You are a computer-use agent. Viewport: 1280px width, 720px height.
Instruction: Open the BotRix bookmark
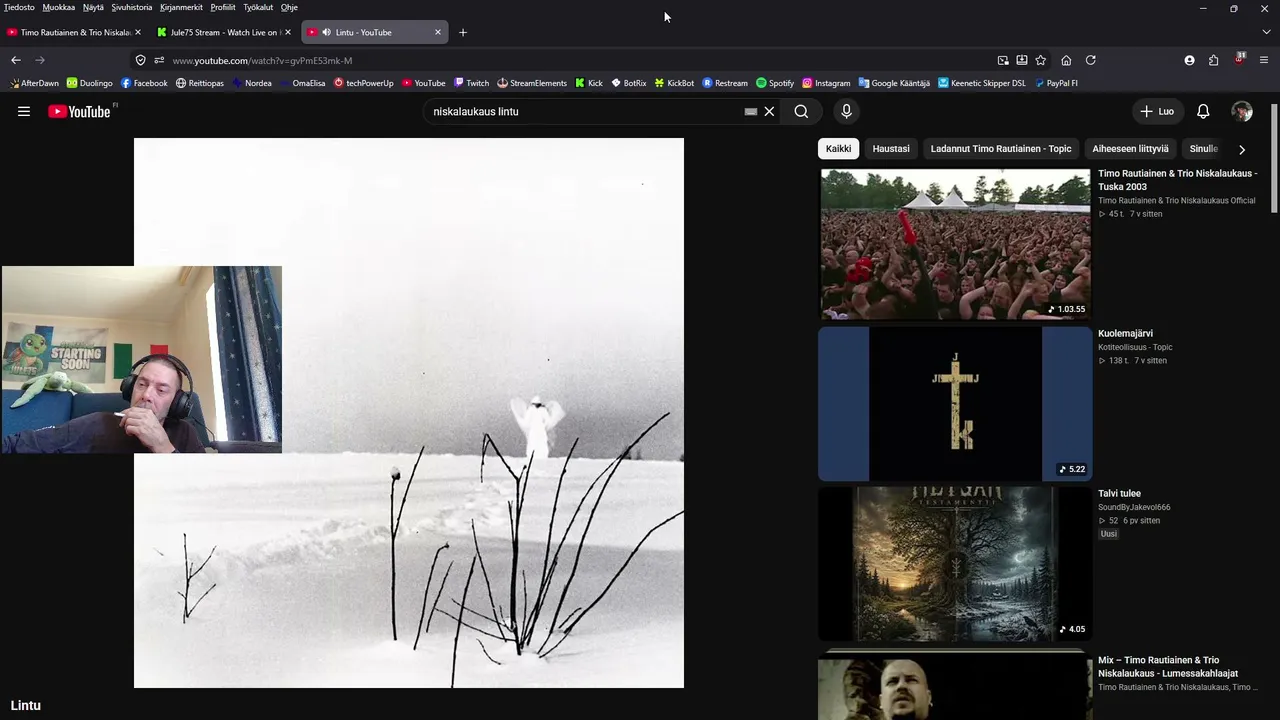coord(629,83)
